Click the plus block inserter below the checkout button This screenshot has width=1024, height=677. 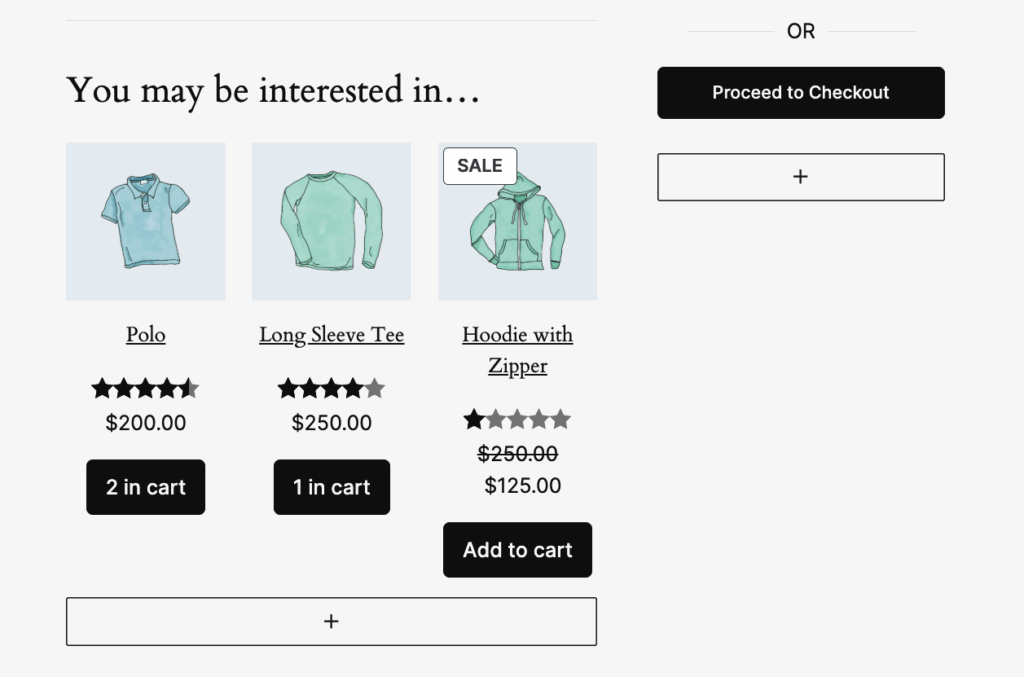point(801,177)
